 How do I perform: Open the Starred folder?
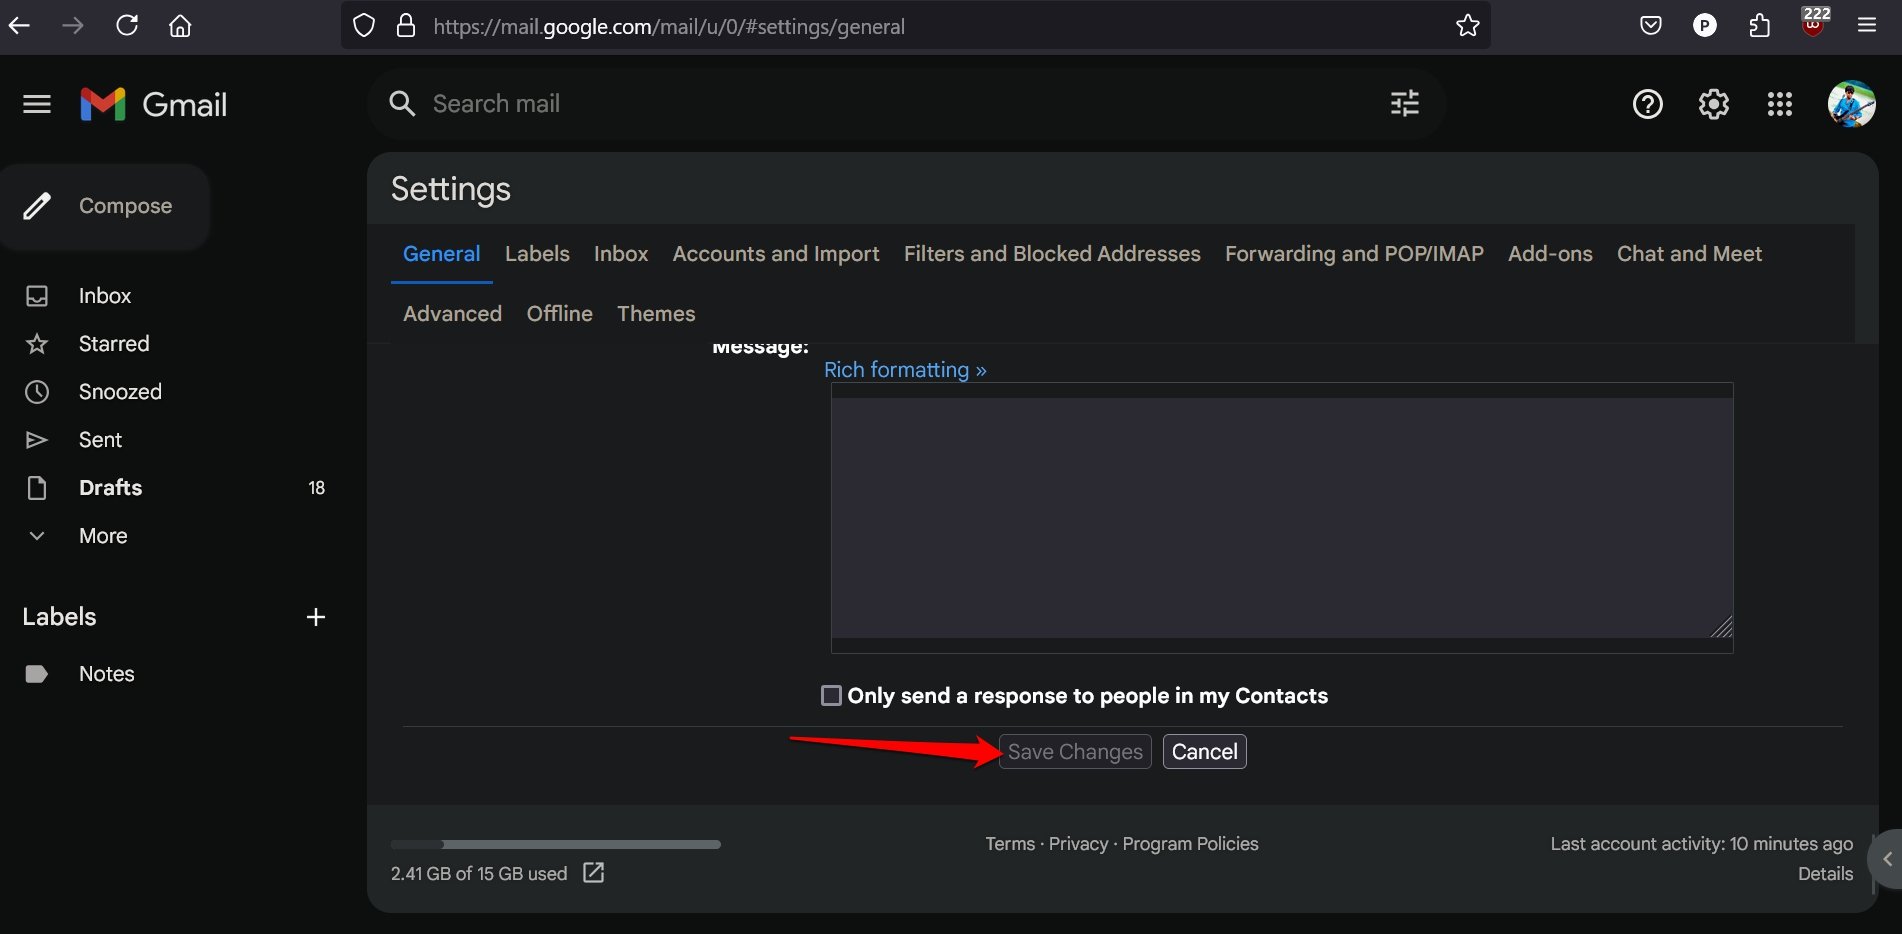pyautogui.click(x=114, y=344)
